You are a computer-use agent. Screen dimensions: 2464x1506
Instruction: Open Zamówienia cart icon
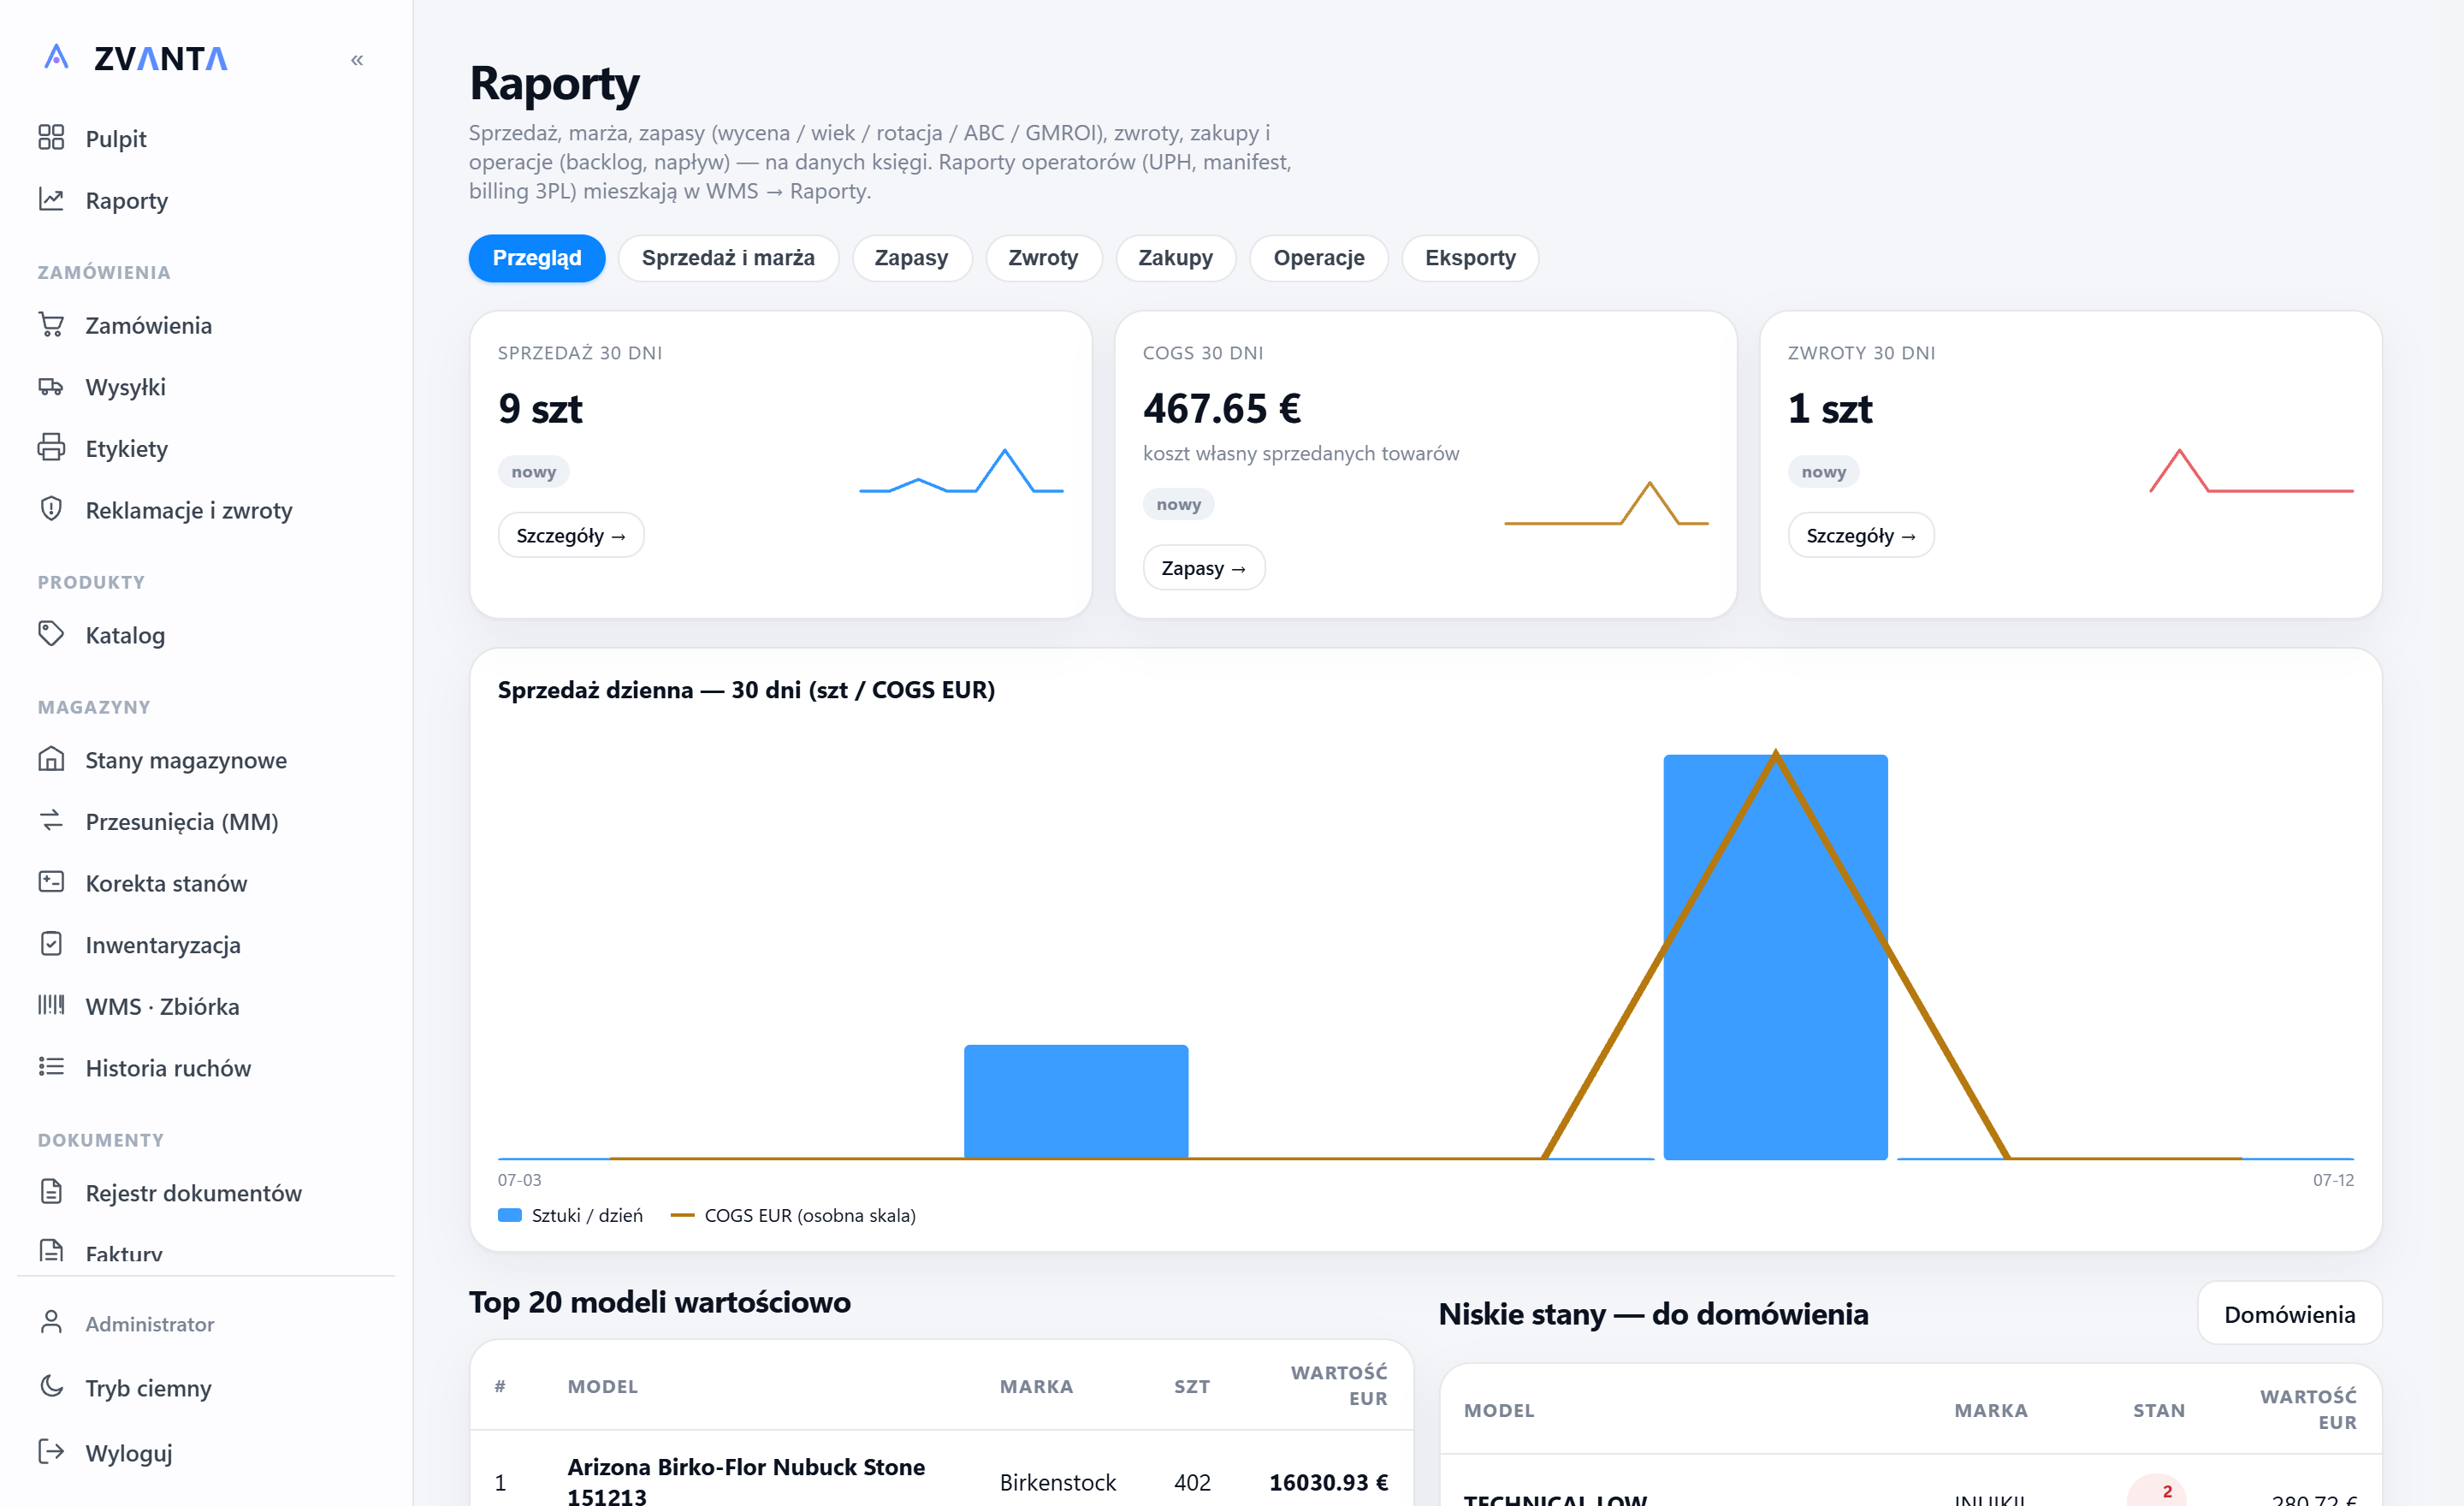51,325
